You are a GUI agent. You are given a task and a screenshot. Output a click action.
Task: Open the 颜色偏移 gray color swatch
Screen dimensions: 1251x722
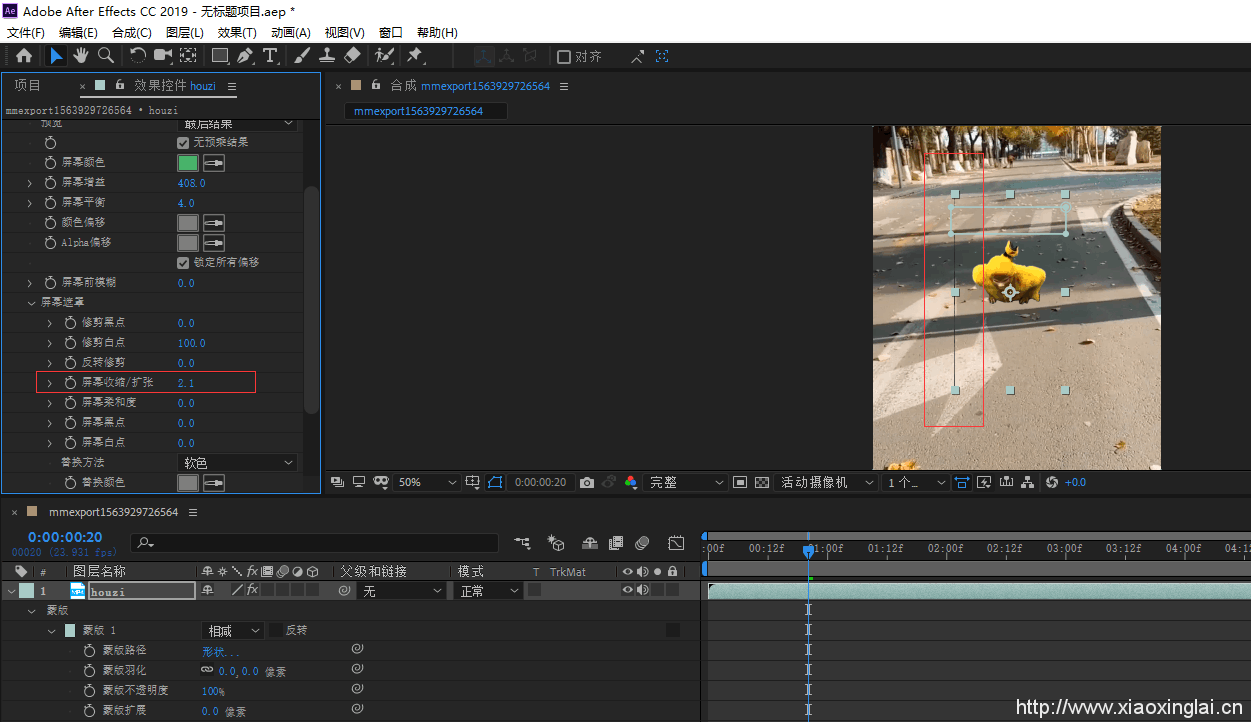[188, 223]
